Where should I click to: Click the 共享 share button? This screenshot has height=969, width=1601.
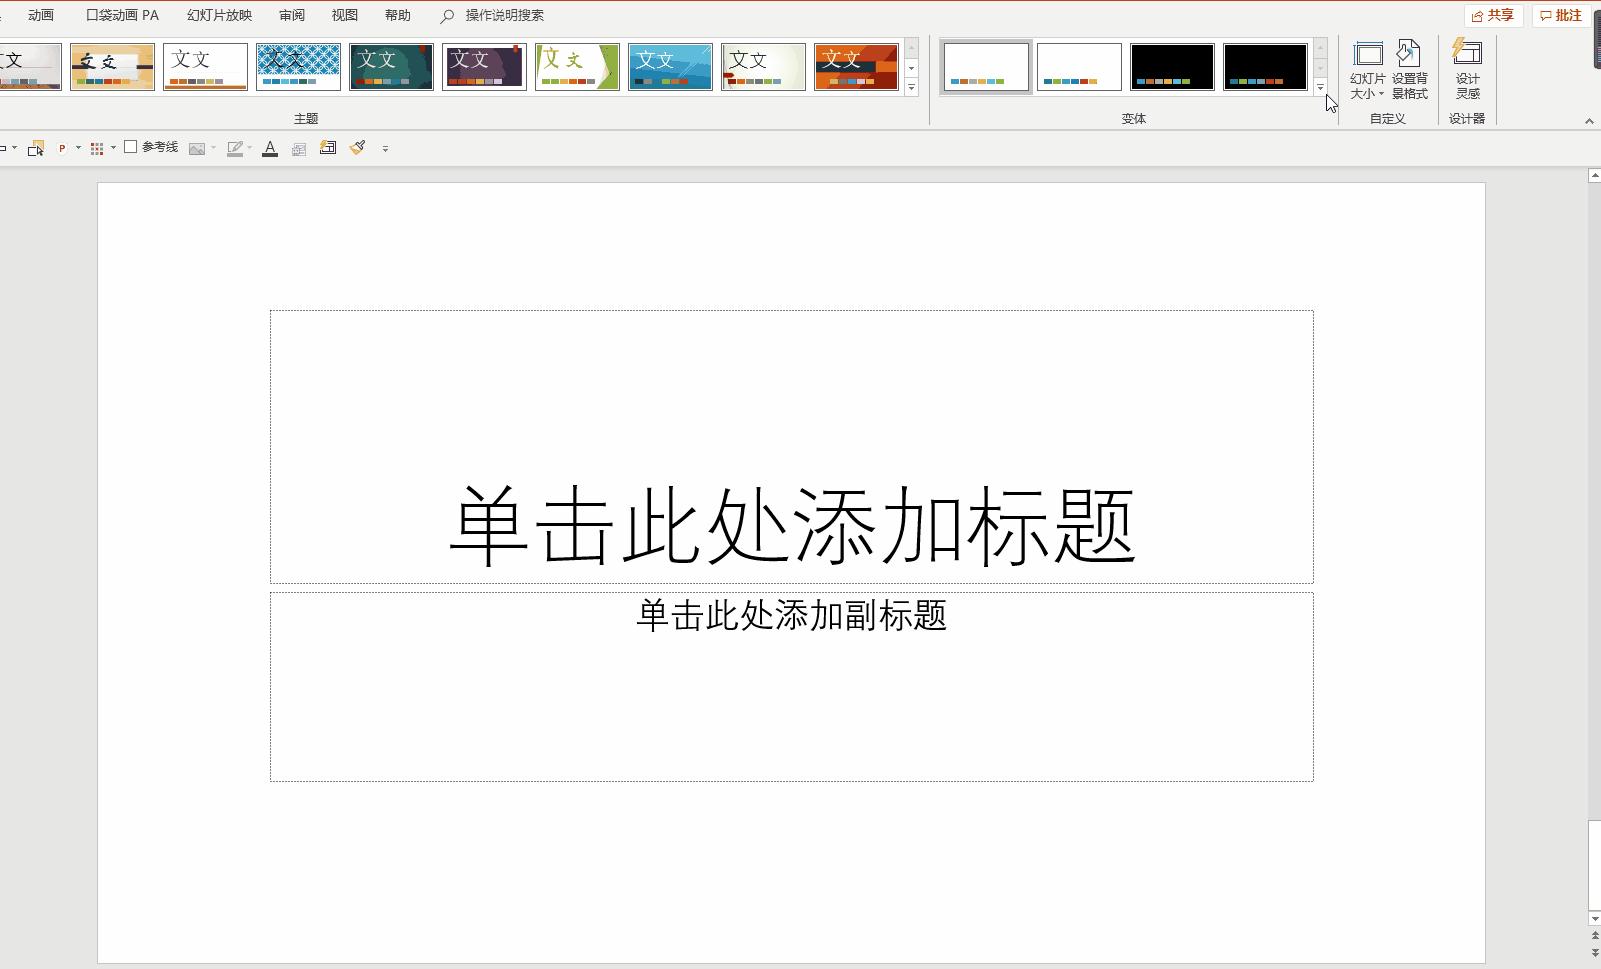point(1494,15)
